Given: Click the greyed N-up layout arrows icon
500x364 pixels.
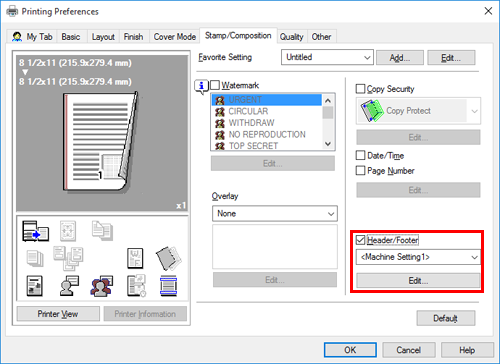Looking at the screenshot, I should (68, 230).
